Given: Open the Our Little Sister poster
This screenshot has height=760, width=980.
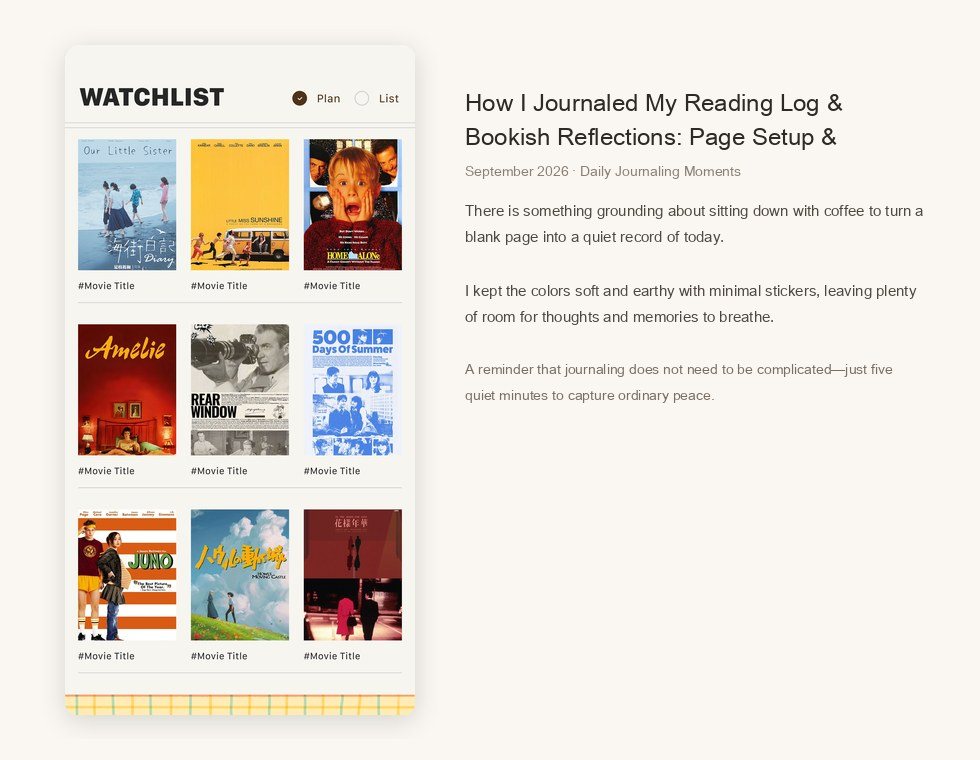Looking at the screenshot, I should coord(127,204).
